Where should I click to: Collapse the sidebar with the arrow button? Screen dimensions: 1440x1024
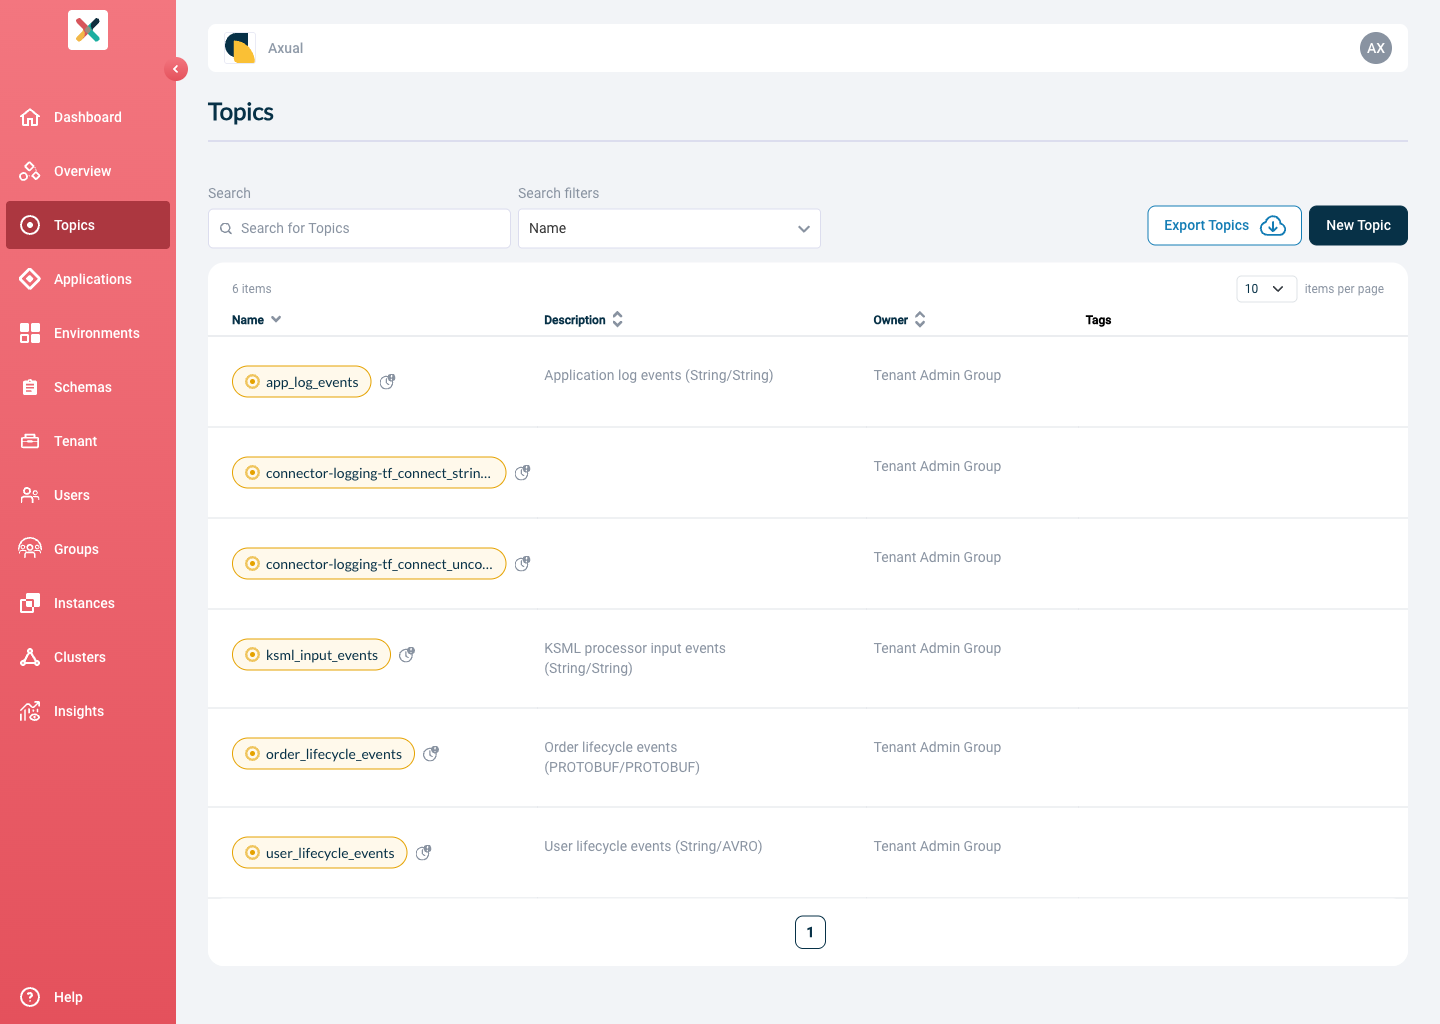pyautogui.click(x=176, y=69)
